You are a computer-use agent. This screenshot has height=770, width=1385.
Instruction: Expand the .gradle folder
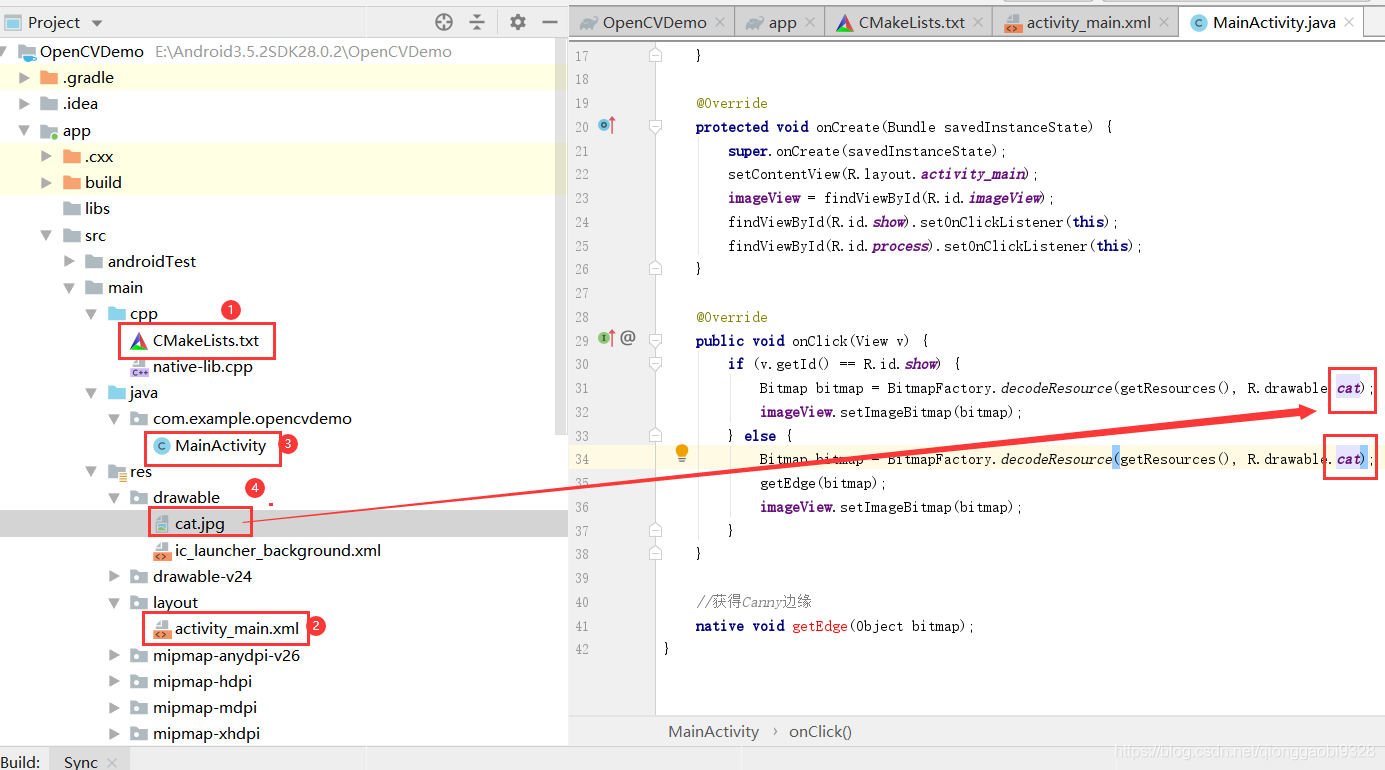click(25, 78)
